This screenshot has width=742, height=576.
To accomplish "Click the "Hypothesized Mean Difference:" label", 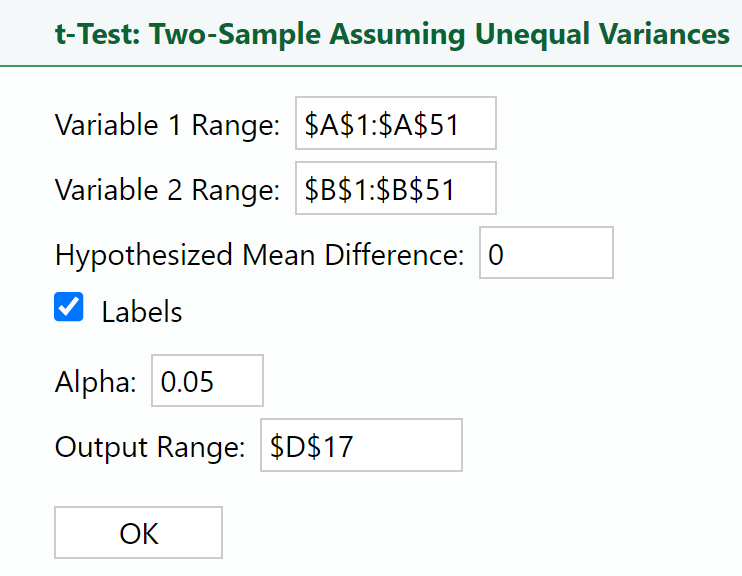I will point(260,255).
